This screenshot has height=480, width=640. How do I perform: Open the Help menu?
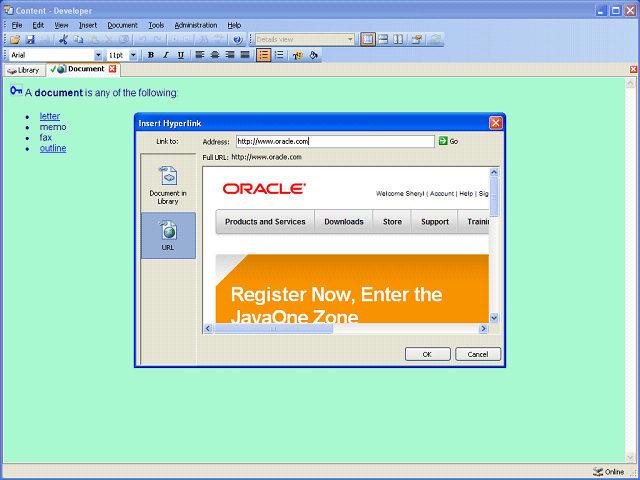pos(234,25)
